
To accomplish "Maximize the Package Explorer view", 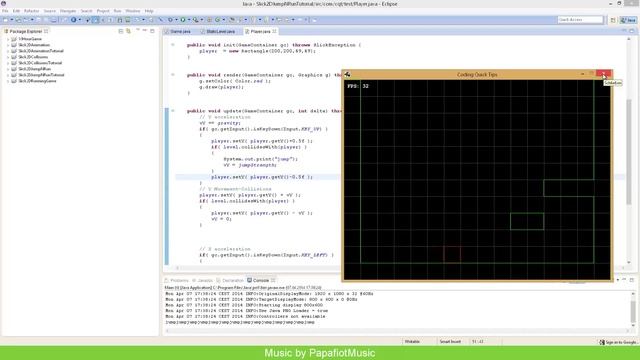I will coord(152,31).
